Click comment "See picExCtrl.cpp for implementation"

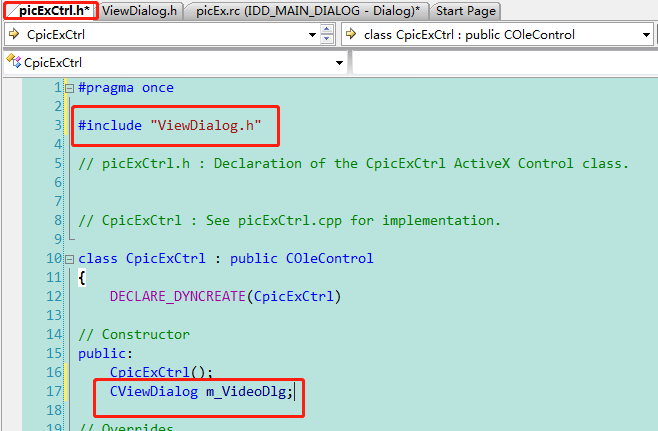tap(353, 220)
